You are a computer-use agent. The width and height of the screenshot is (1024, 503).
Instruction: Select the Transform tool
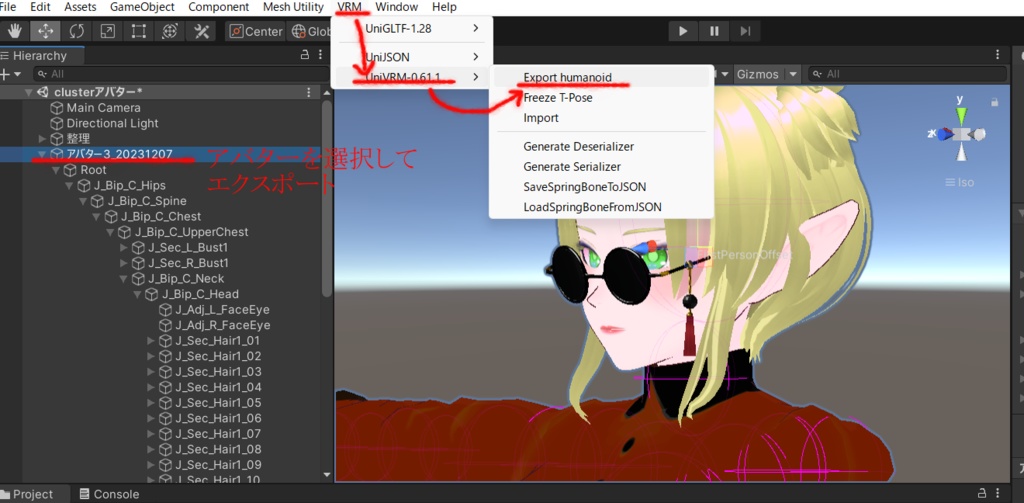(x=170, y=31)
